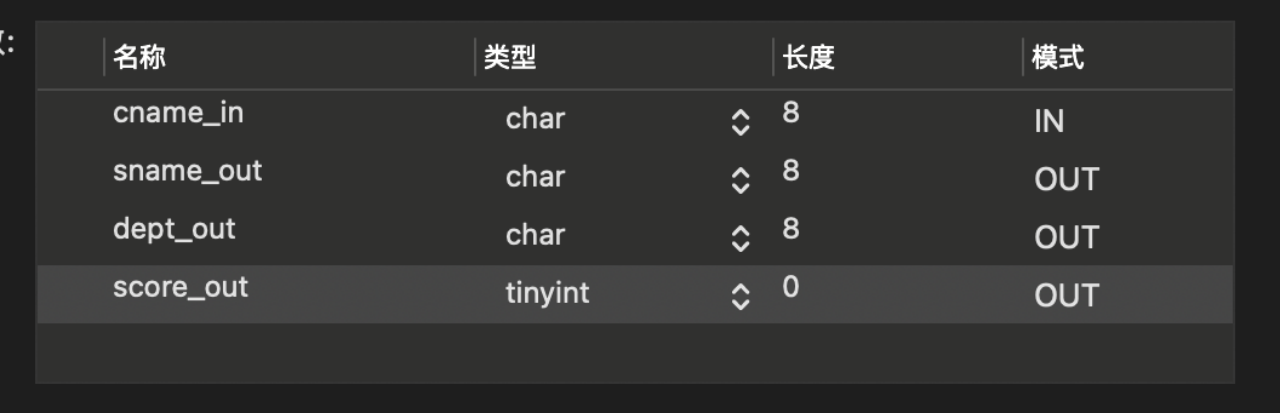Change OUT mode of score_out row

1066,296
